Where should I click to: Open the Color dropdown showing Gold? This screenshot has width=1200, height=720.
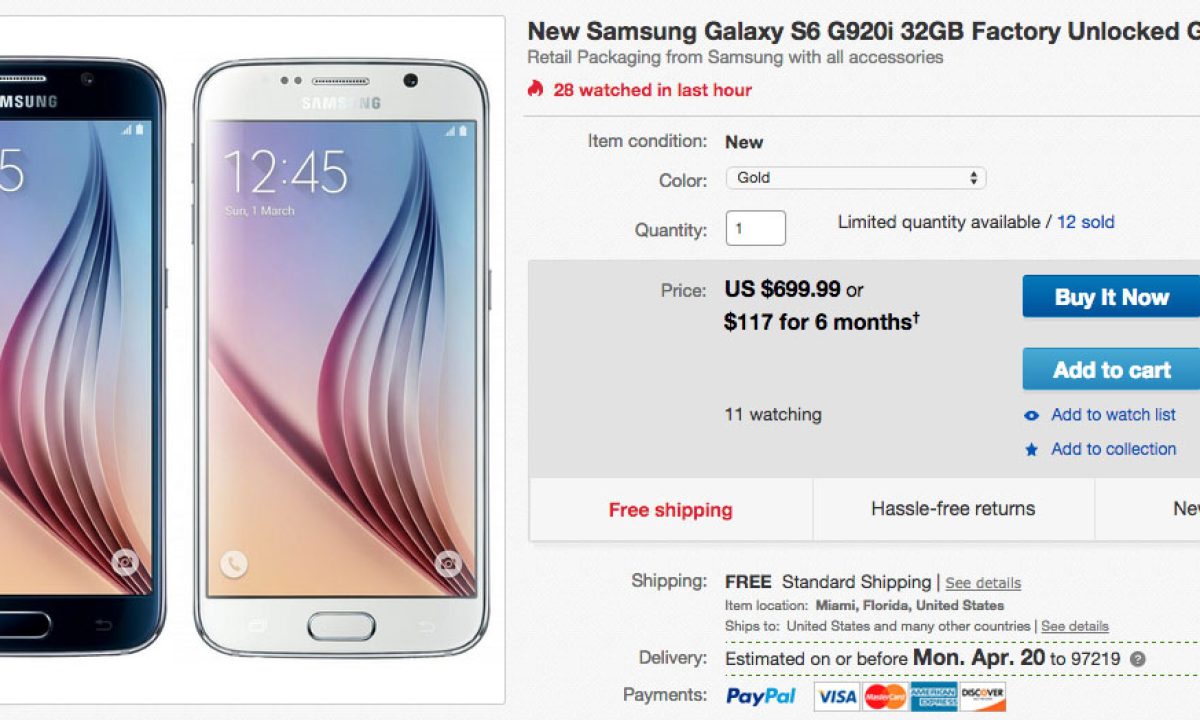(x=856, y=178)
